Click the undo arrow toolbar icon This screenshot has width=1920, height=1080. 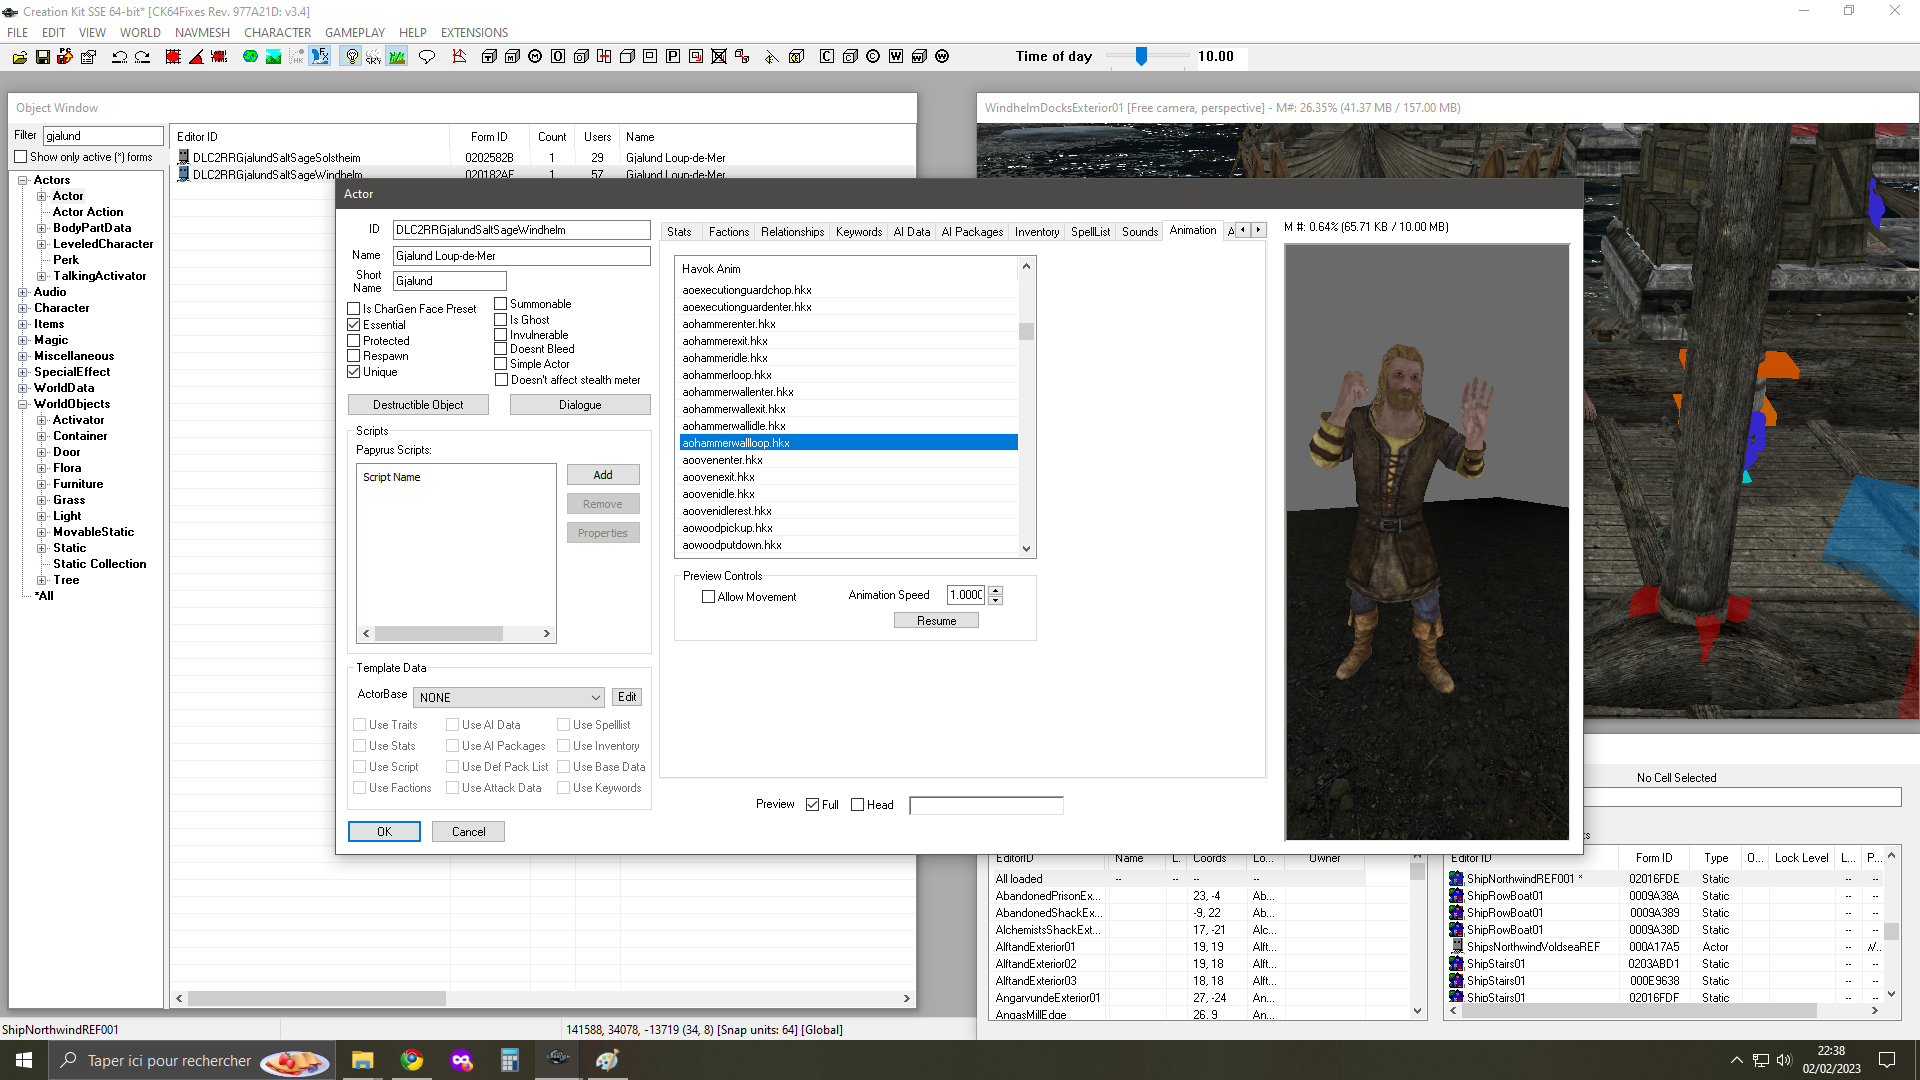point(119,57)
